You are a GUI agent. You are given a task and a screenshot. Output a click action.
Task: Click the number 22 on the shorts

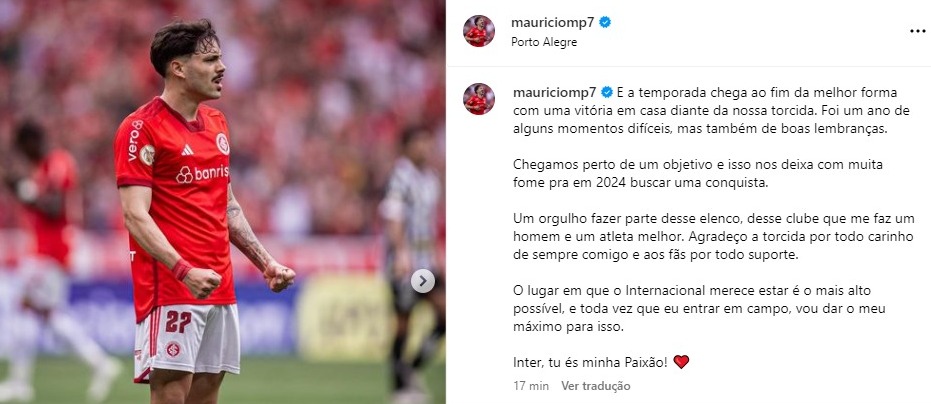pyautogui.click(x=178, y=321)
